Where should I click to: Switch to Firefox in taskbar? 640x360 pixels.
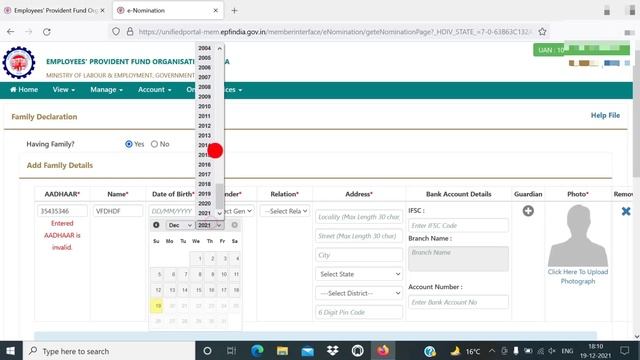point(383,351)
